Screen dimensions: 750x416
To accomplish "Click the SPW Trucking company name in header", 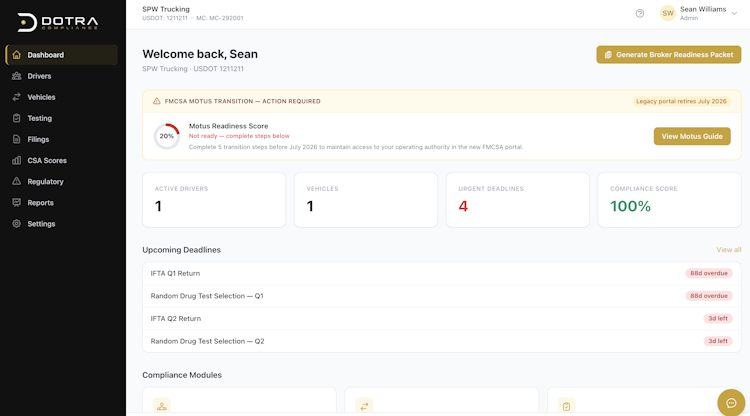I will [165, 9].
